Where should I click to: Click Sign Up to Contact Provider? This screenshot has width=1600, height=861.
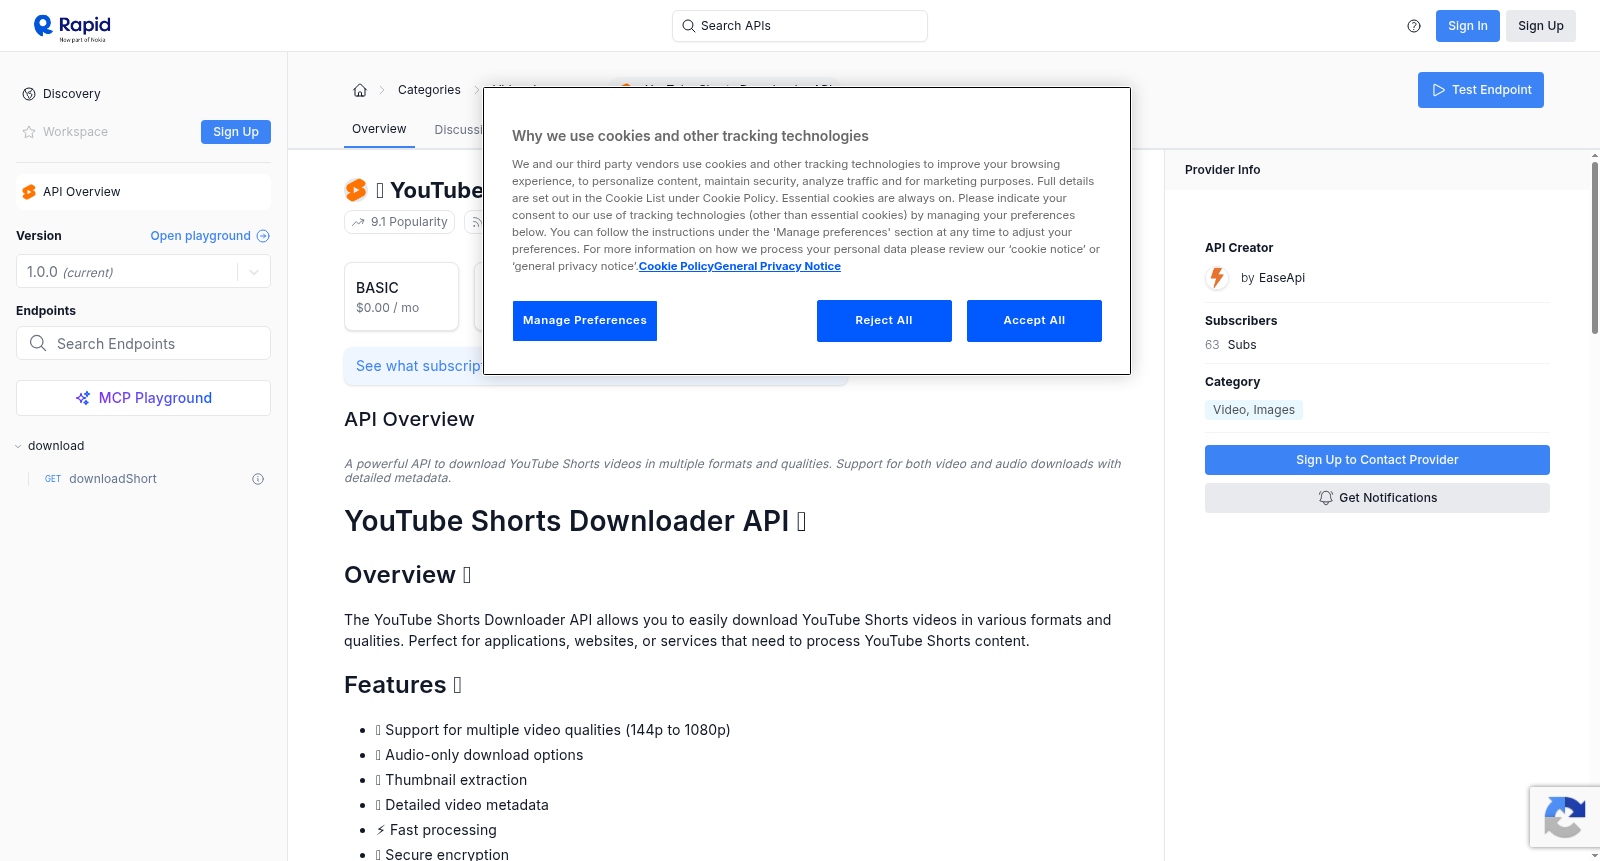coord(1377,460)
